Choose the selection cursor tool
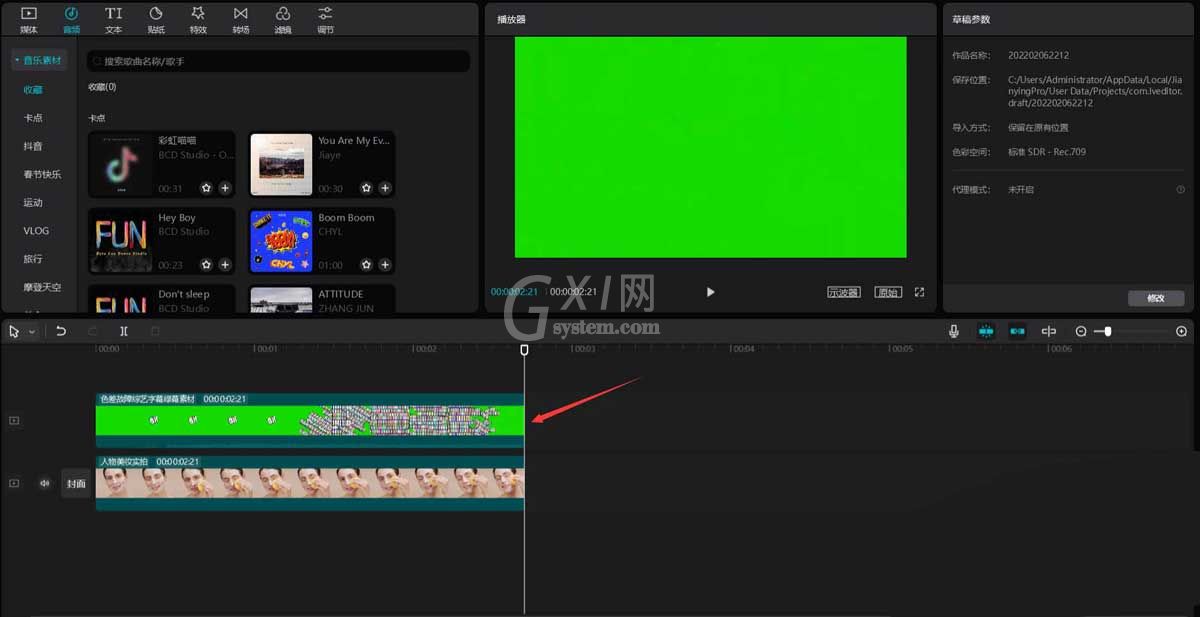Viewport: 1200px width, 617px height. [x=15, y=331]
